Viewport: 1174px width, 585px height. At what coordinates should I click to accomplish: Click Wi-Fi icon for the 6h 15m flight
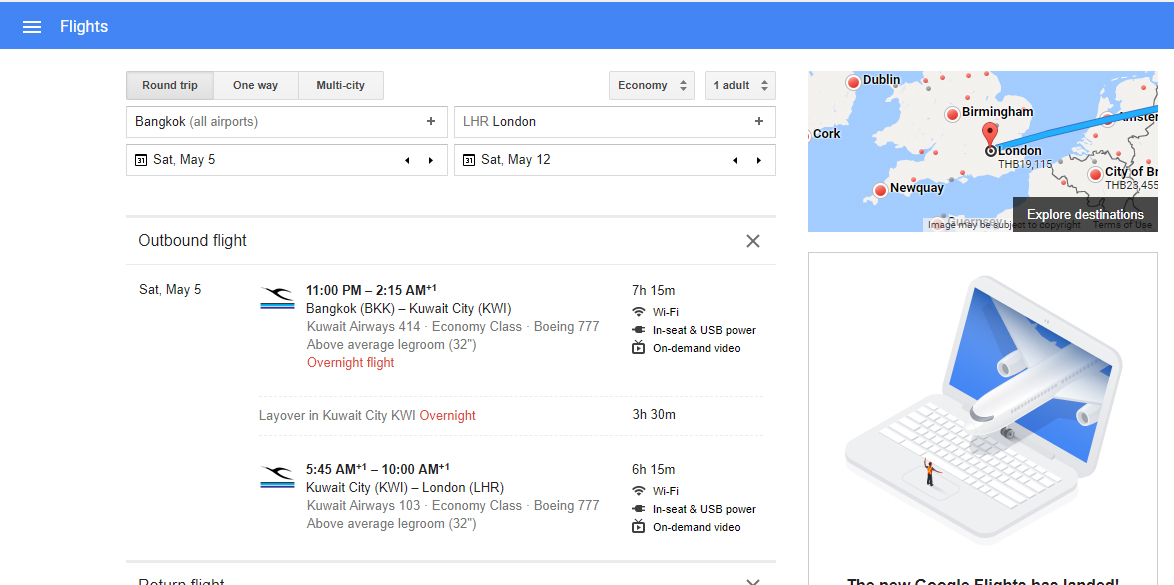(639, 491)
